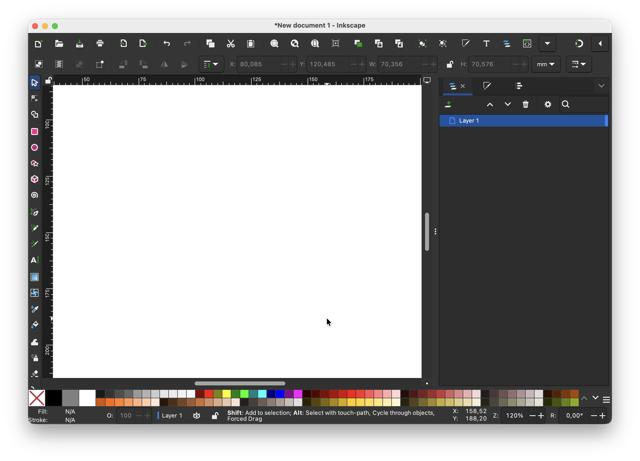This screenshot has height=461, width=640.
Task: Group the selected objects
Action: click(x=422, y=44)
